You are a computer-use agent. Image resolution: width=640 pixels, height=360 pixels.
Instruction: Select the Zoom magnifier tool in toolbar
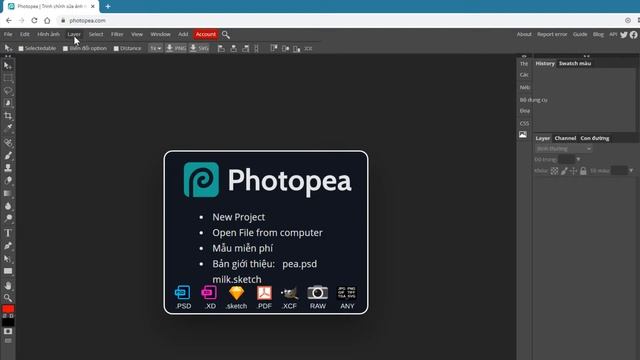coord(8,298)
